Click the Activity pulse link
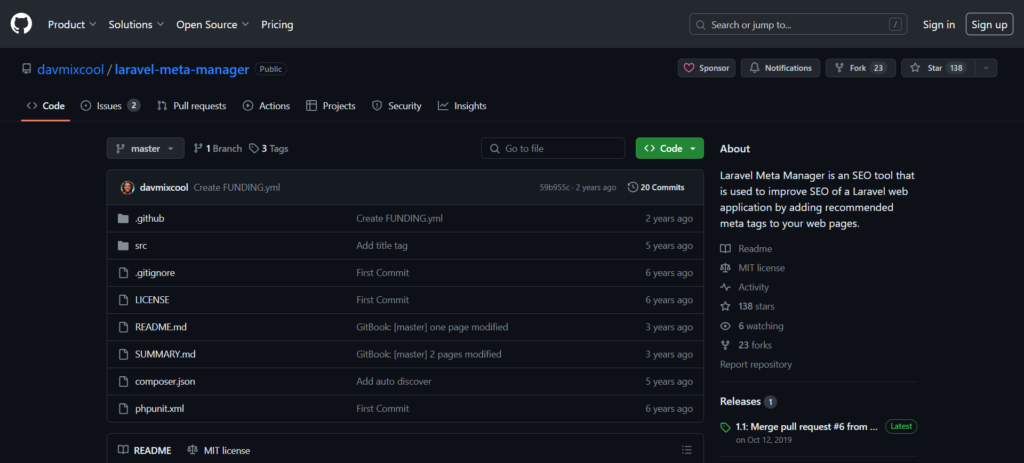This screenshot has height=463, width=1024. point(753,287)
